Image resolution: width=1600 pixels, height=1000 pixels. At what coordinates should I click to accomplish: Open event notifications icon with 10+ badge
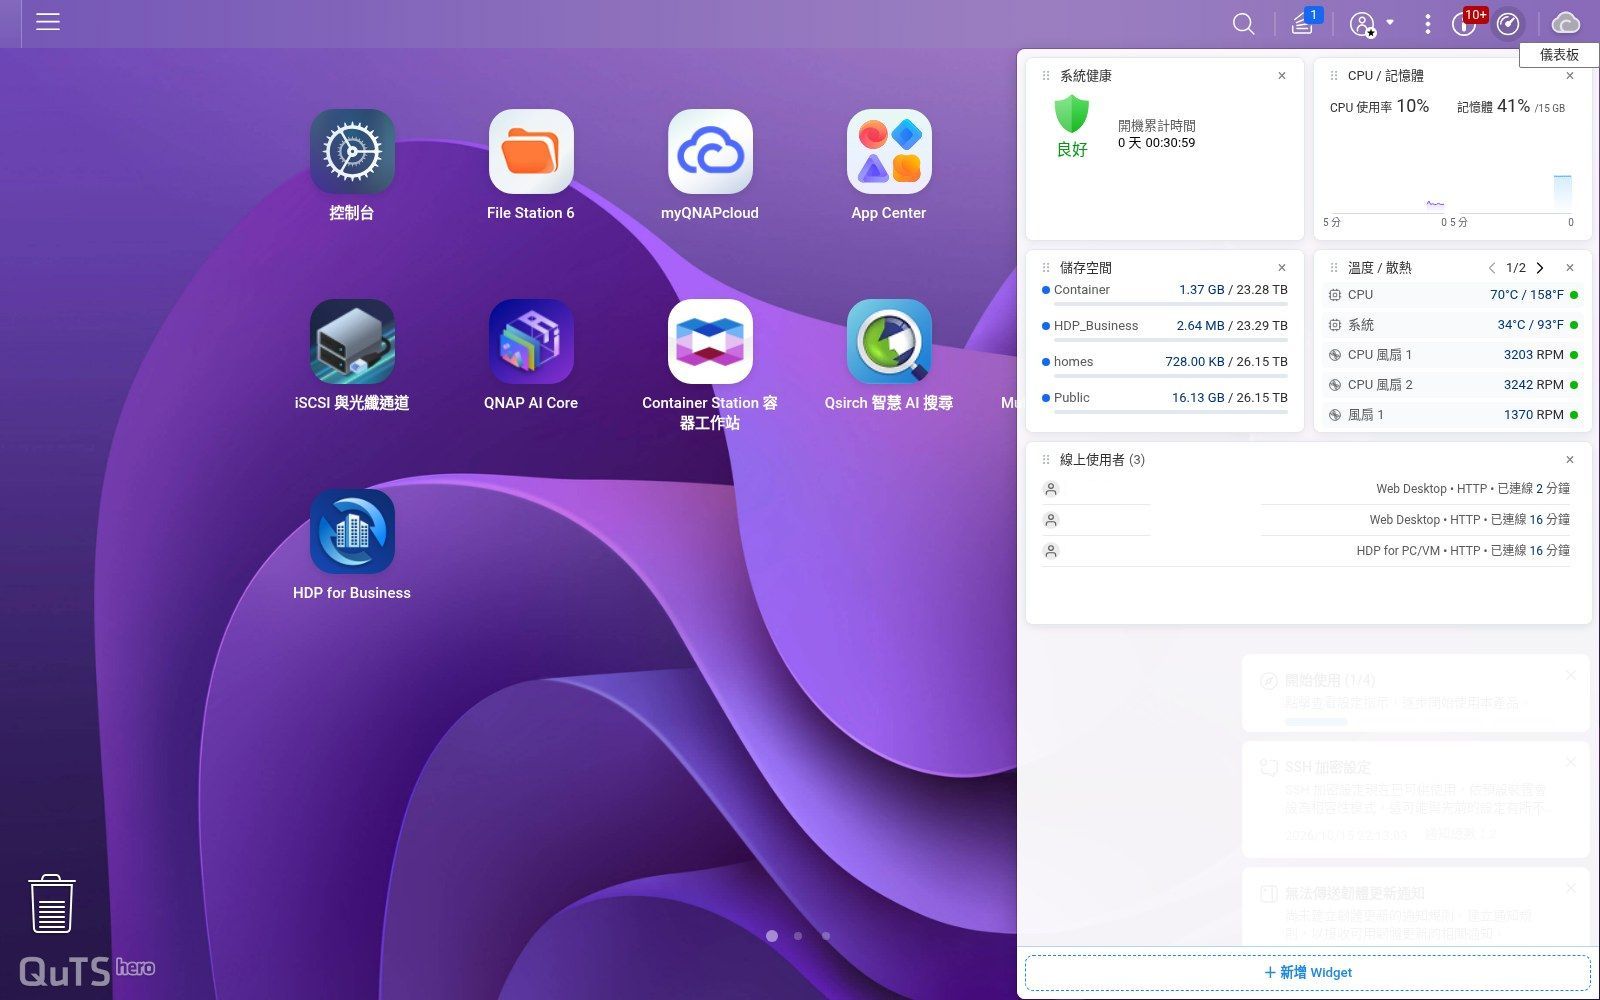pos(1466,22)
